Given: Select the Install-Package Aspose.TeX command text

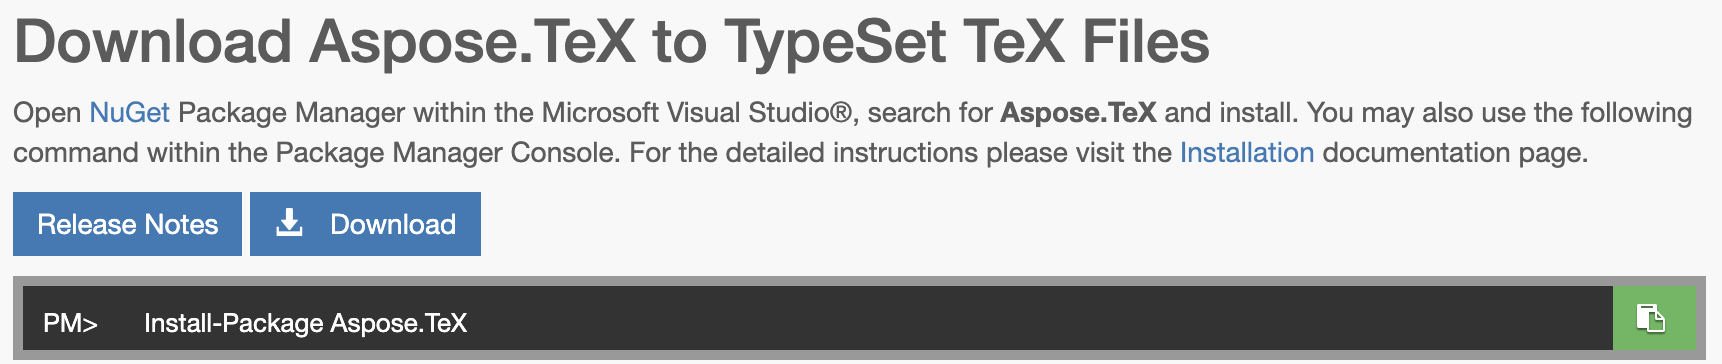Looking at the screenshot, I should [x=305, y=323].
